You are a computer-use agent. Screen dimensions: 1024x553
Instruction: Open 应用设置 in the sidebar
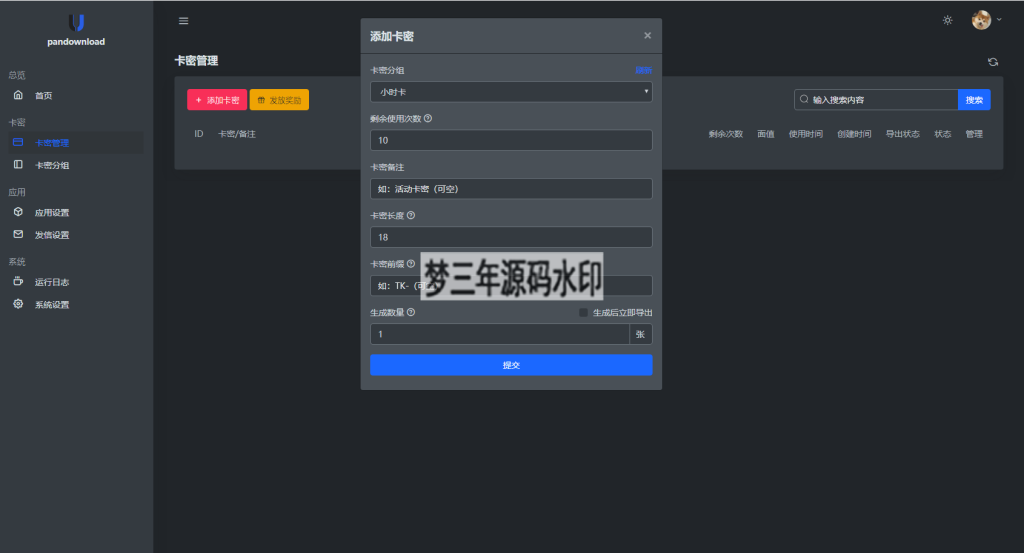52,213
